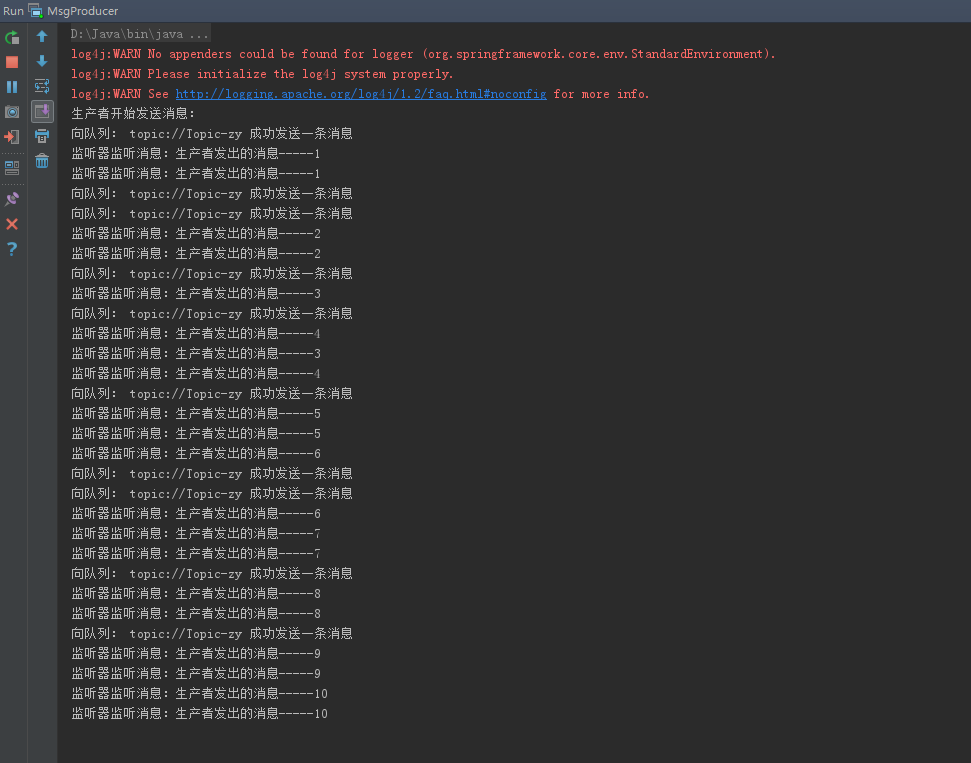Open help via the question mark icon

(x=12, y=249)
